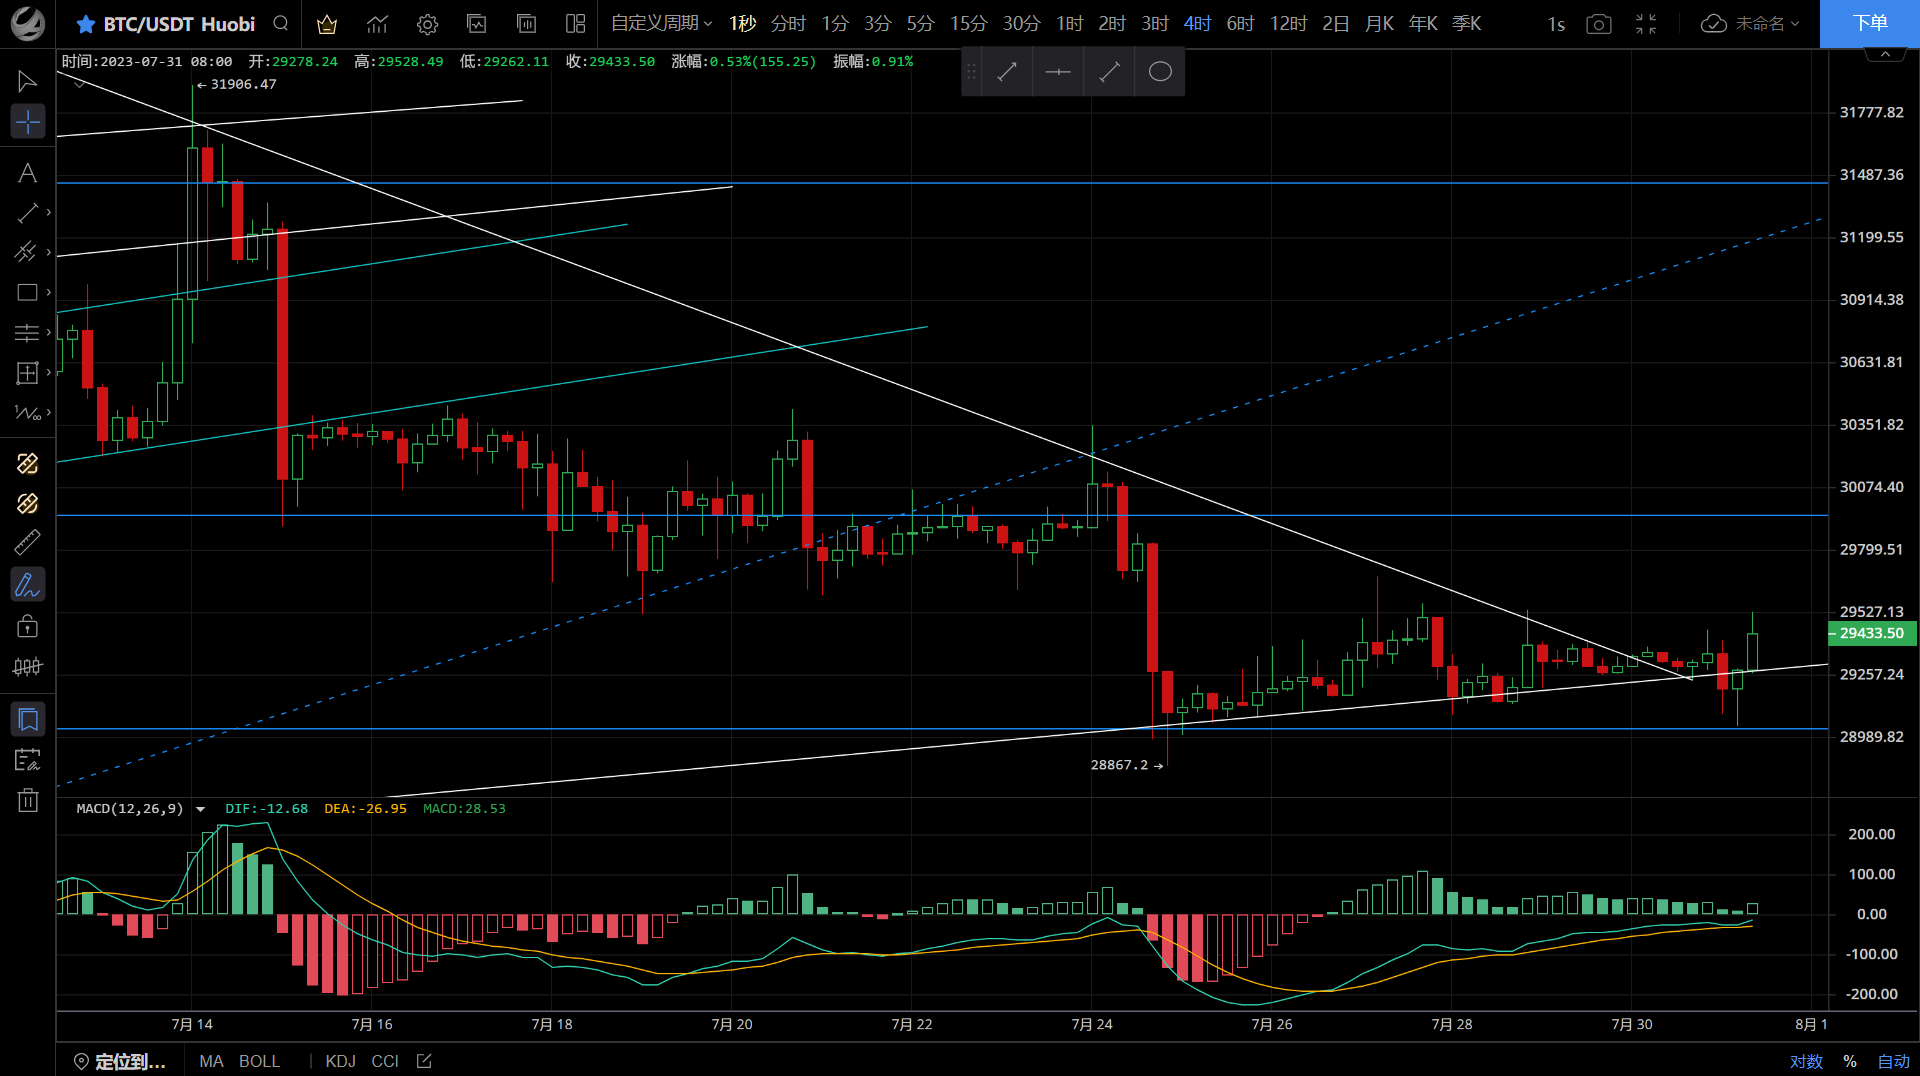The image size is (1920, 1076).
Task: Open chart settings gear icon
Action: coord(427,24)
